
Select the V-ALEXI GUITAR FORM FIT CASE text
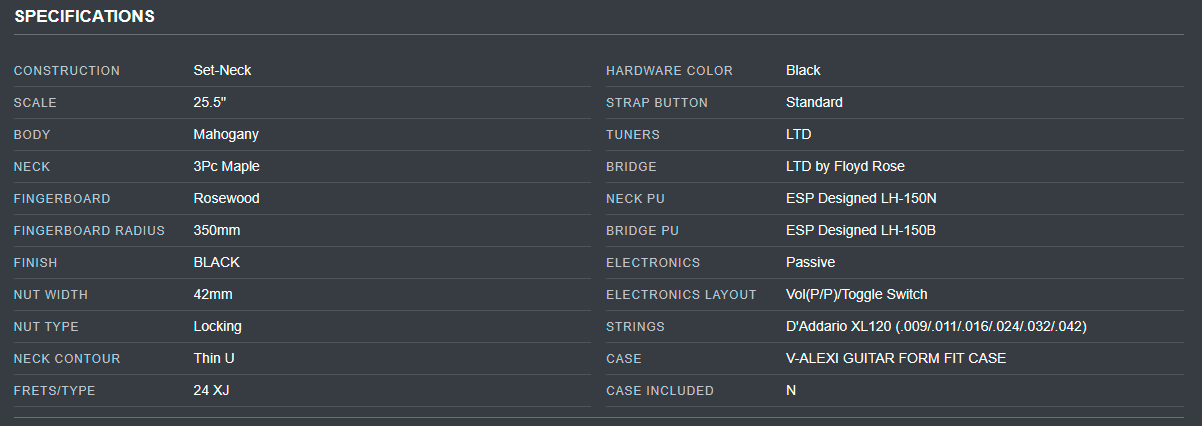coord(896,358)
